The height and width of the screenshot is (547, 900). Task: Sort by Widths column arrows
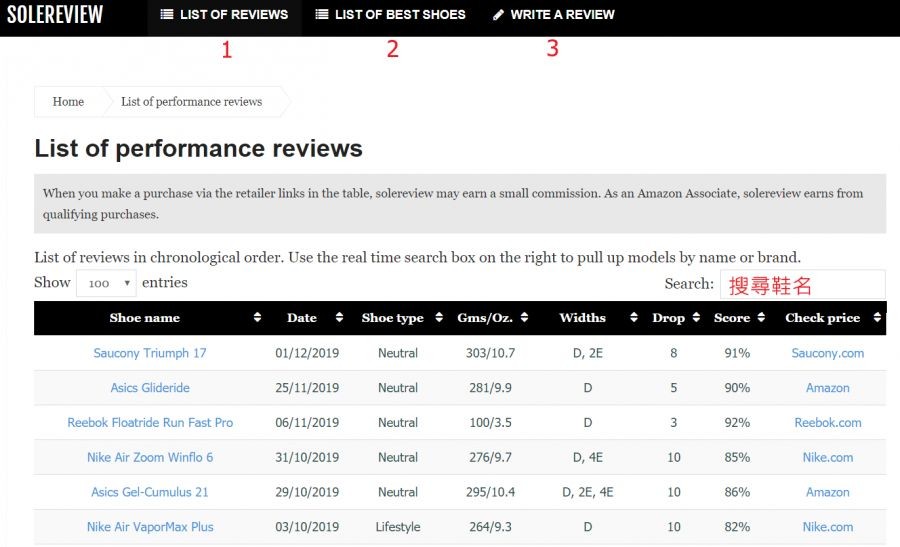[634, 317]
